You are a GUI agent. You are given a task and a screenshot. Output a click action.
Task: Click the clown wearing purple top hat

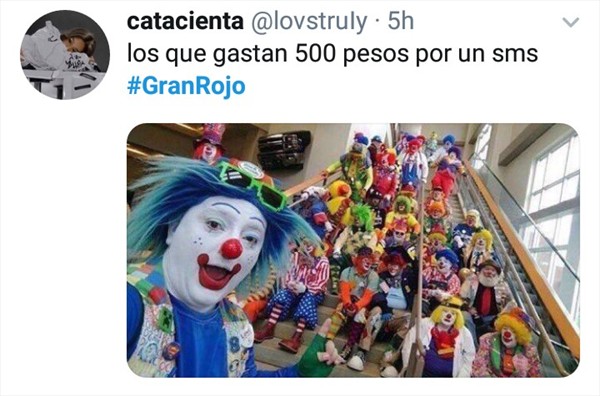pyautogui.click(x=209, y=143)
